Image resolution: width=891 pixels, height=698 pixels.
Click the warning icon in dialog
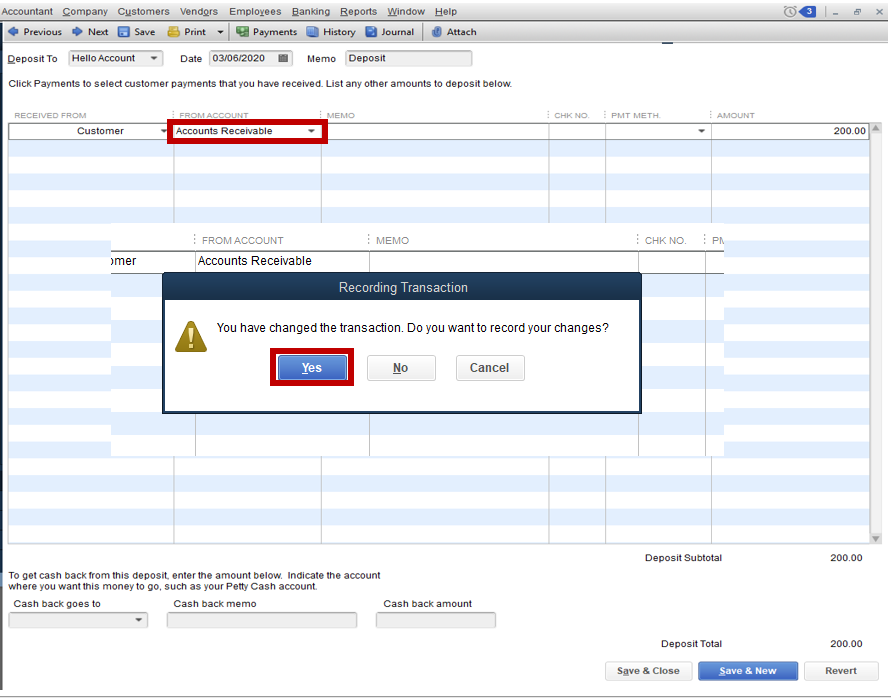click(191, 336)
